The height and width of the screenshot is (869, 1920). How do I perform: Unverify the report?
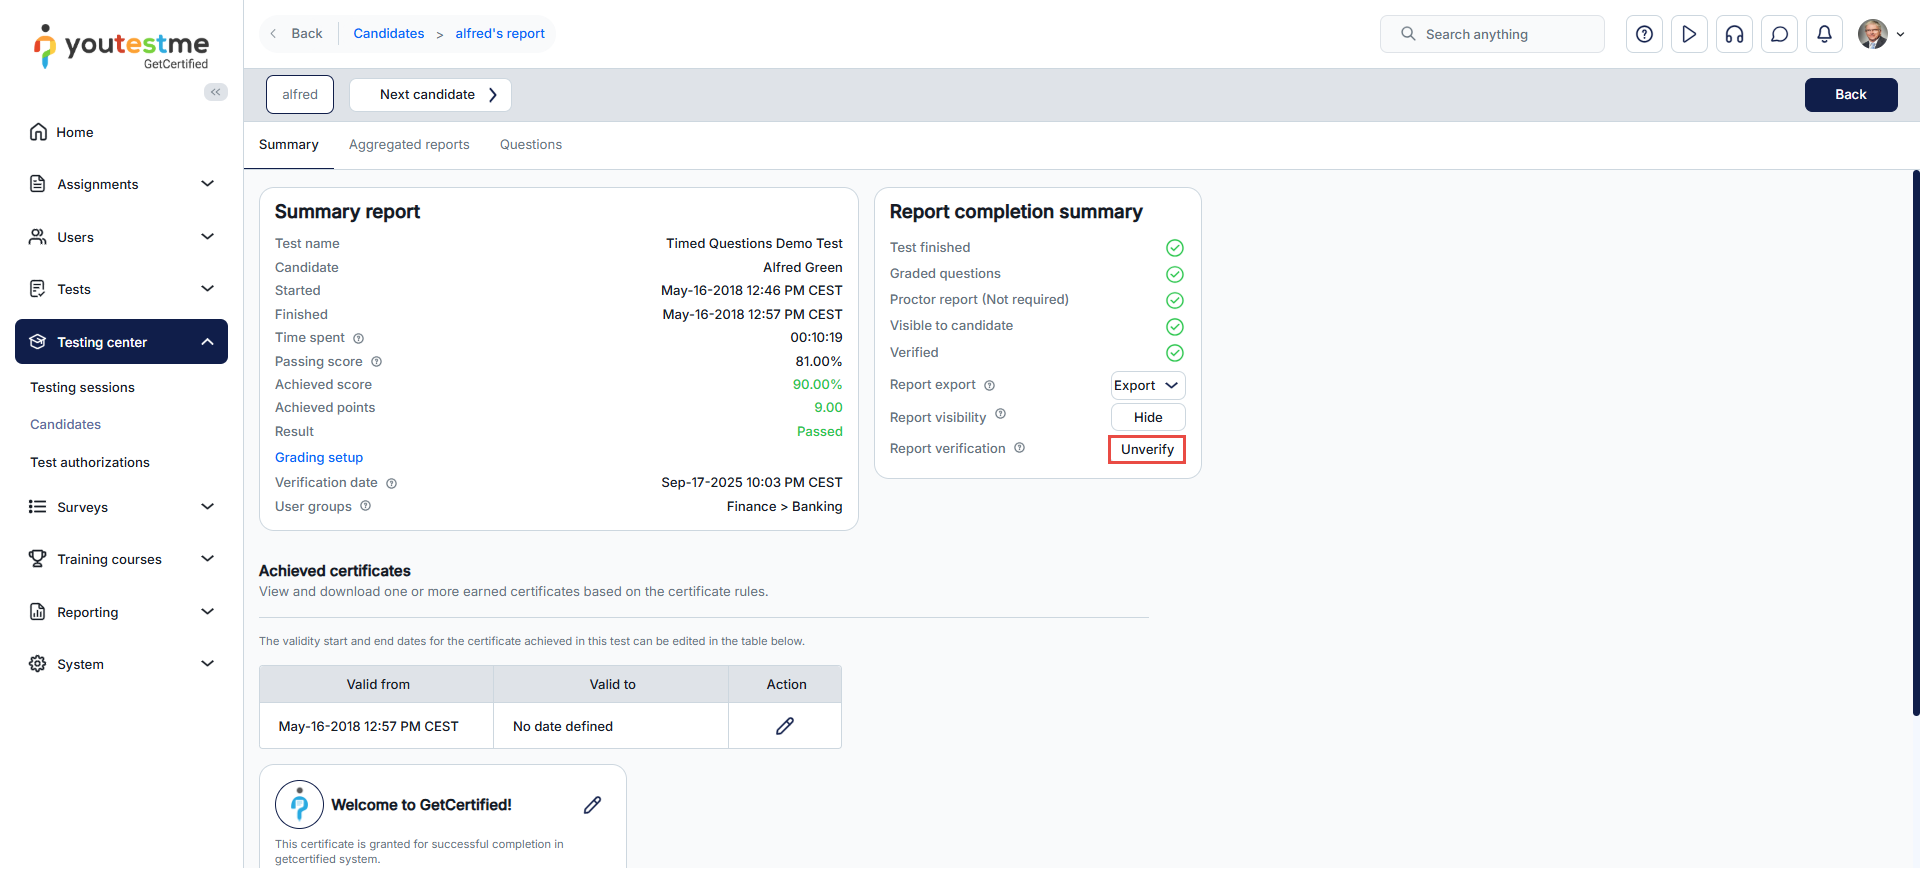[x=1147, y=450]
